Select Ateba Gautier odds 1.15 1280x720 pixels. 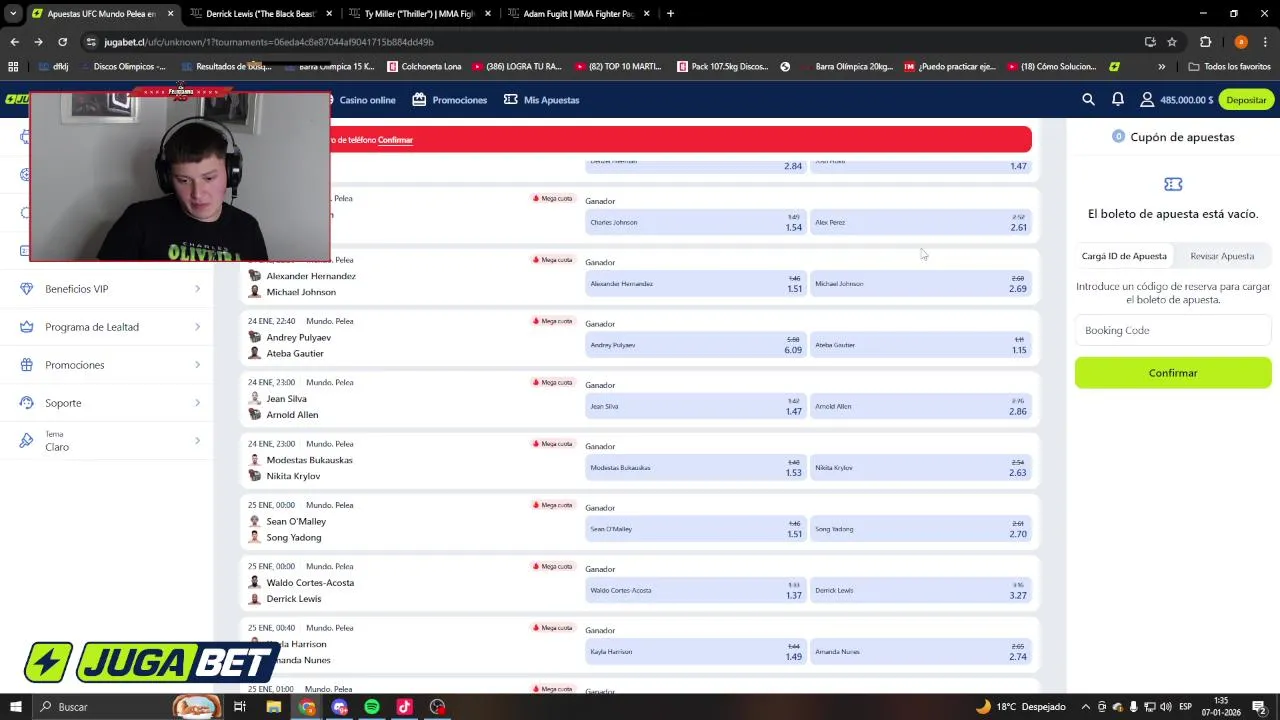920,345
